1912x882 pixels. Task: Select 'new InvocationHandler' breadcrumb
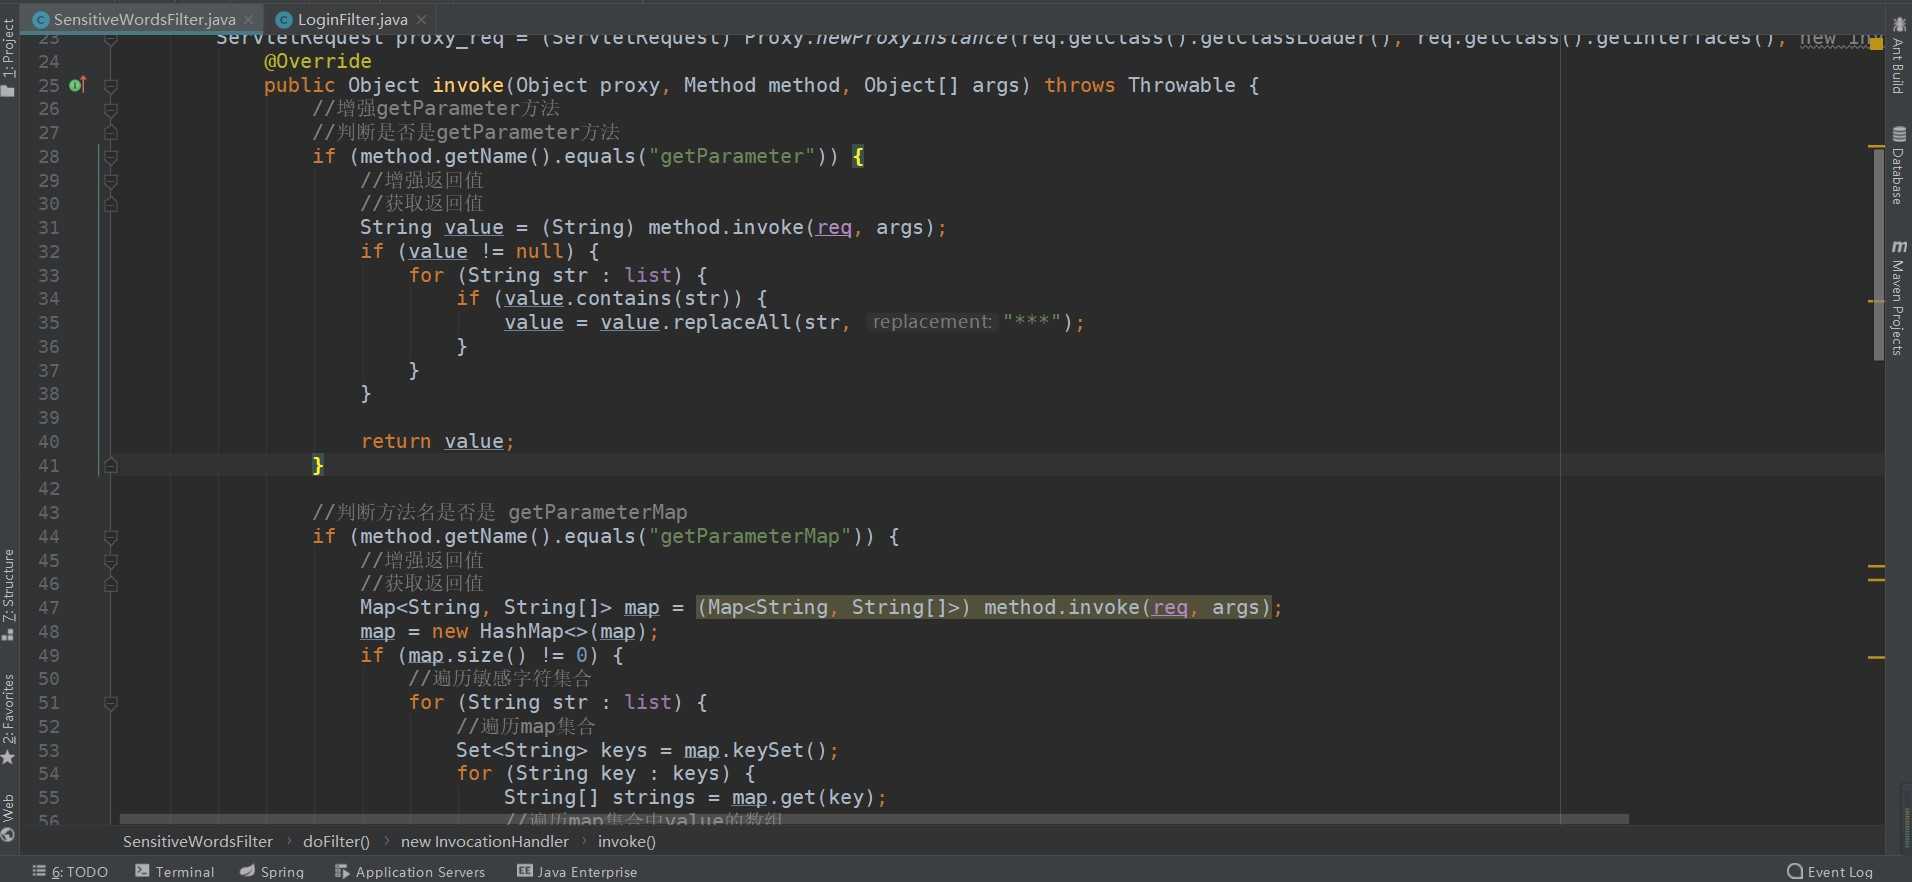485,842
